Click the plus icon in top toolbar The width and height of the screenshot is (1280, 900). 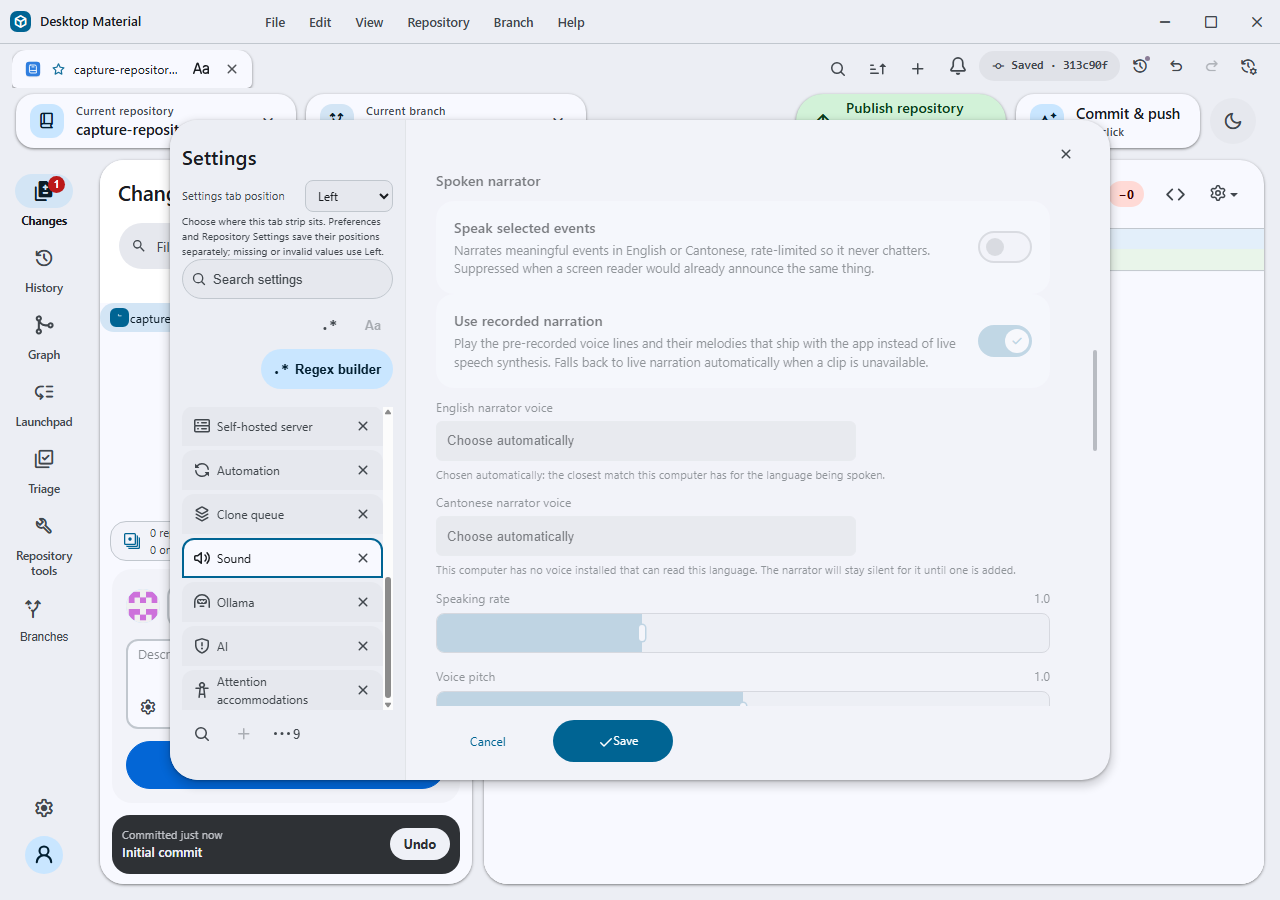tap(918, 68)
